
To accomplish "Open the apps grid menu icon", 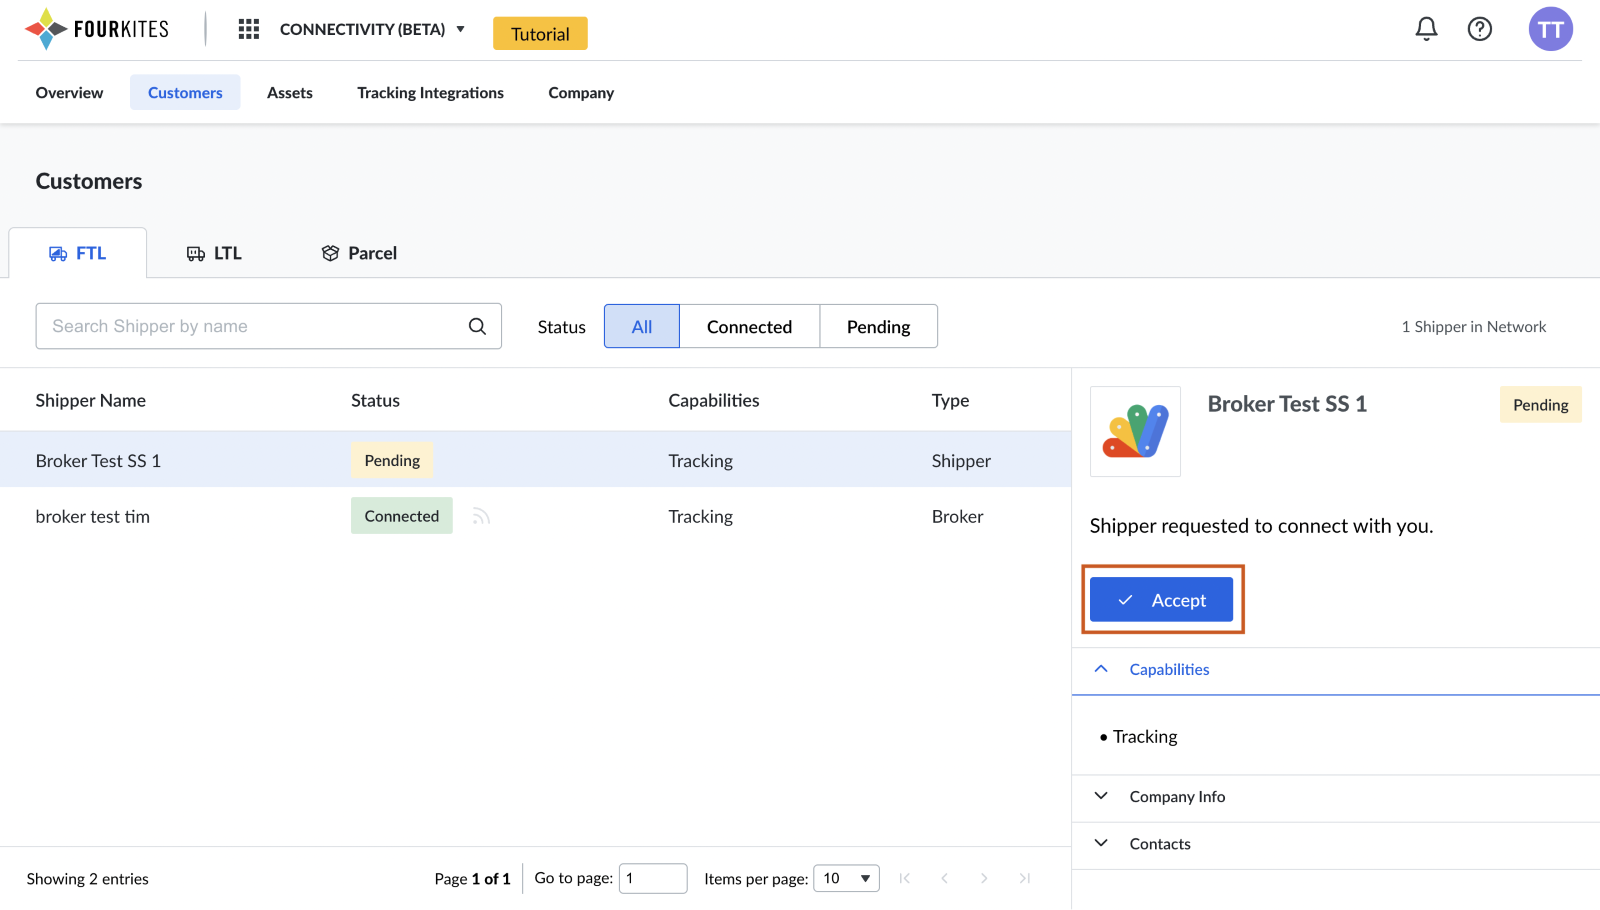I will coord(249,29).
